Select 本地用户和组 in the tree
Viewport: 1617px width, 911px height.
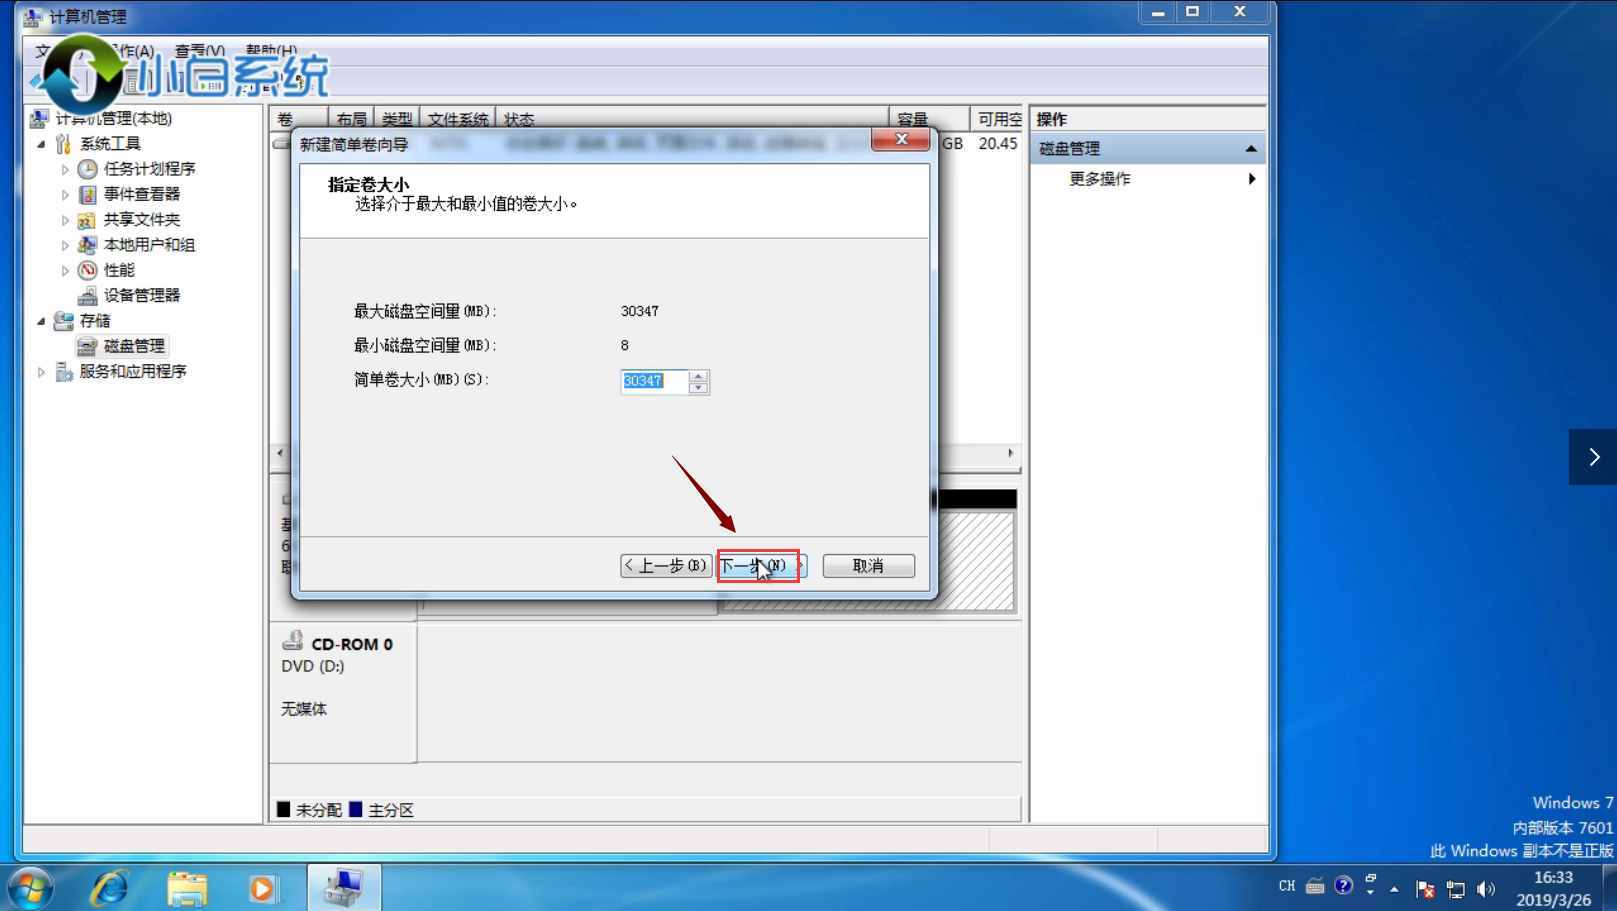(149, 245)
